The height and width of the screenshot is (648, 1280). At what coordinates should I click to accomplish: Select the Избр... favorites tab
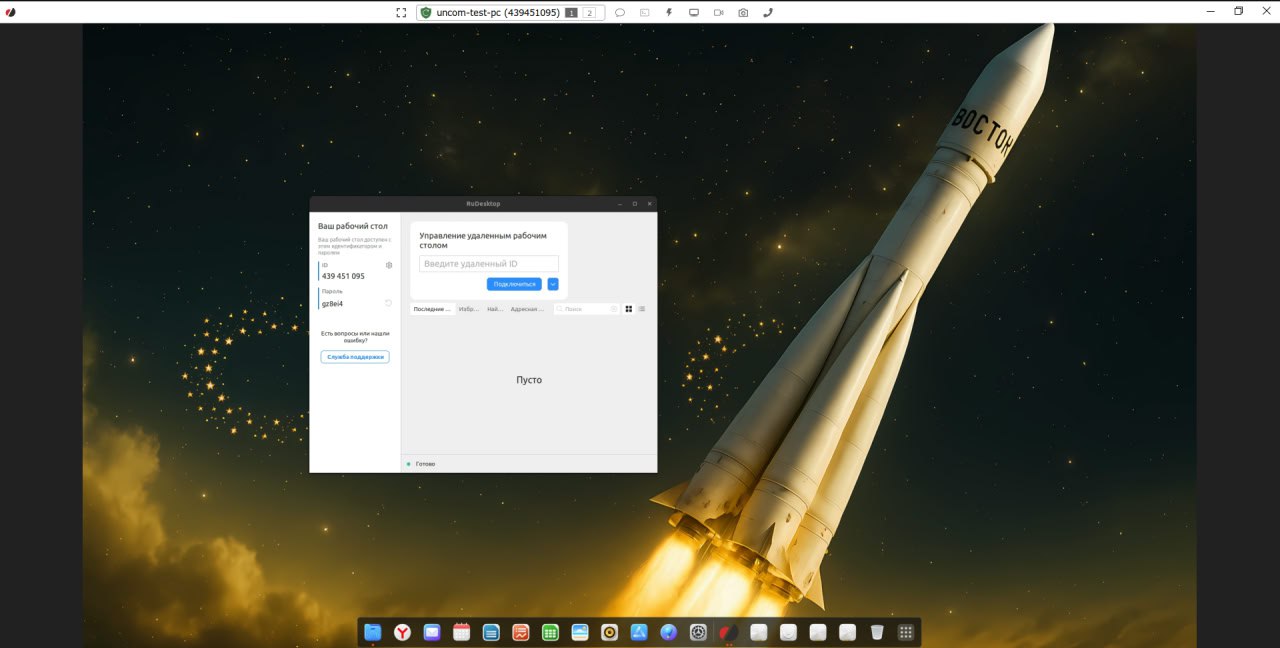pos(469,309)
